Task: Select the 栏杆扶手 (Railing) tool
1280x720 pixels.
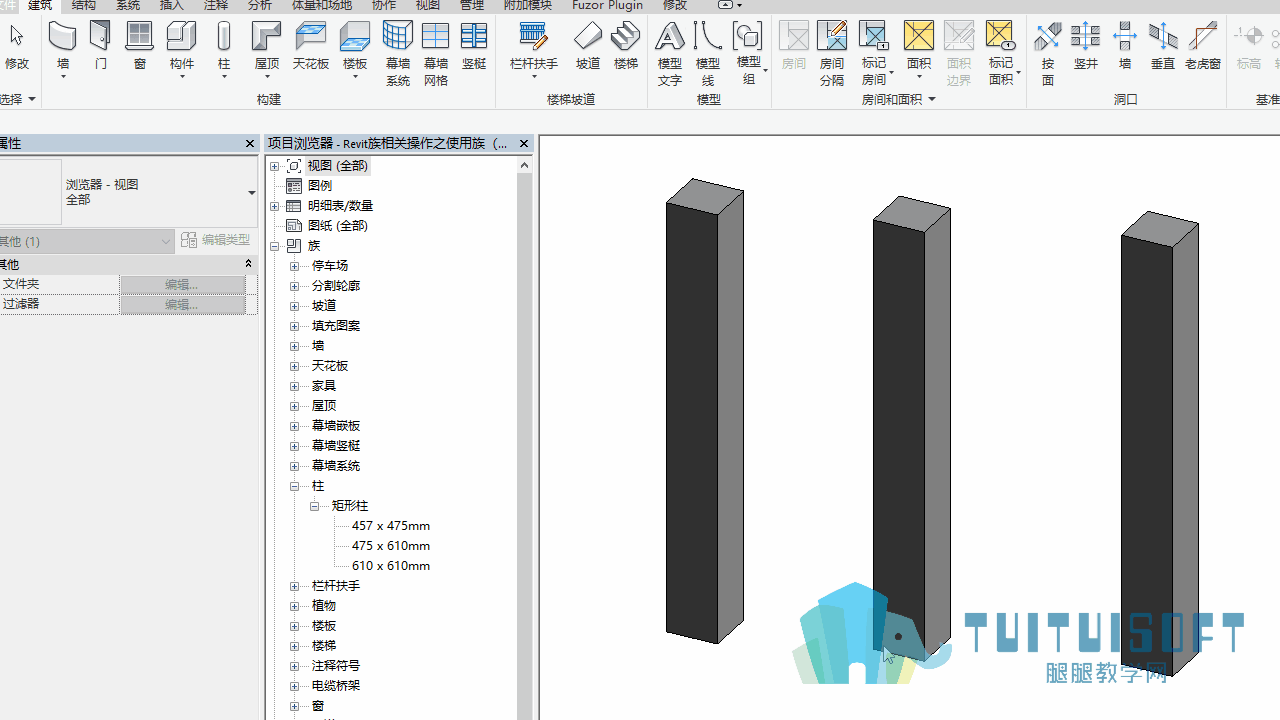Action: pyautogui.click(x=533, y=47)
